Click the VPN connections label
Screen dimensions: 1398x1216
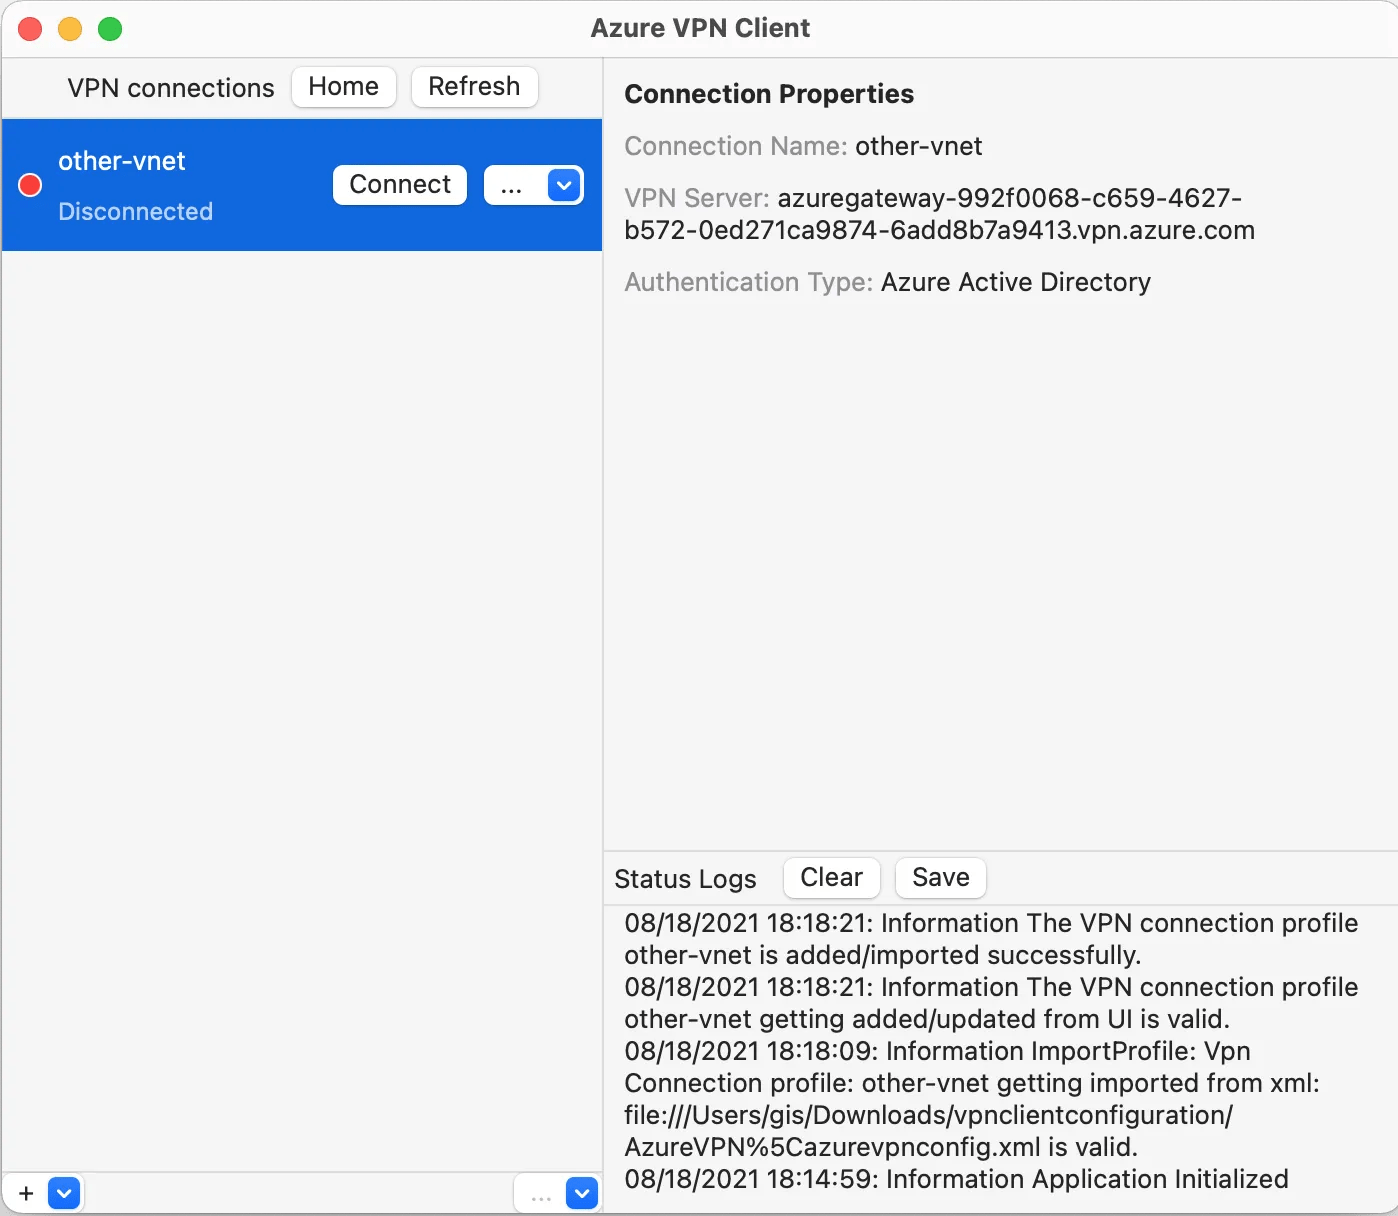171,88
